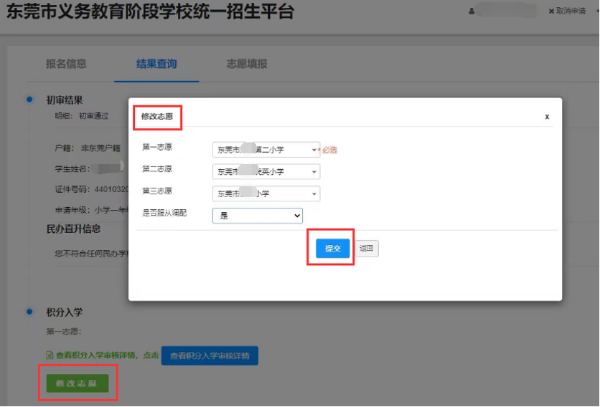This screenshot has width=600, height=407.
Task: Click the 必选 required marker text
Action: tap(329, 150)
